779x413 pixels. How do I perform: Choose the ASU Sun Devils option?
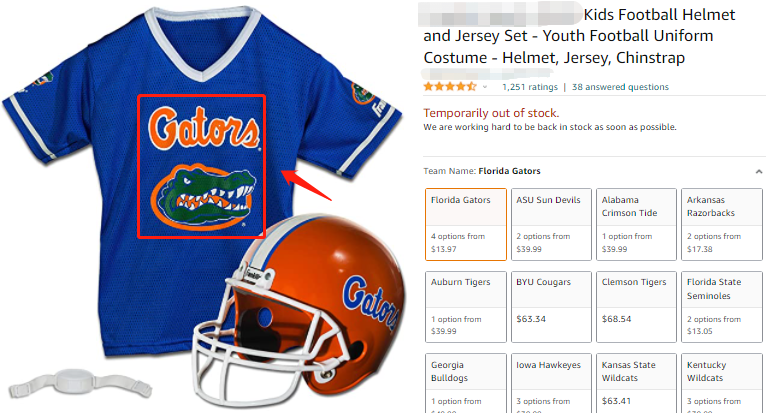pos(550,221)
